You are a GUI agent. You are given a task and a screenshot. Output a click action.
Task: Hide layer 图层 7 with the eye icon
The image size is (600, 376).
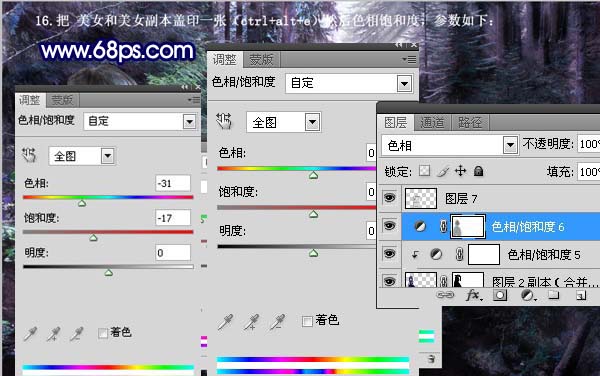click(390, 198)
